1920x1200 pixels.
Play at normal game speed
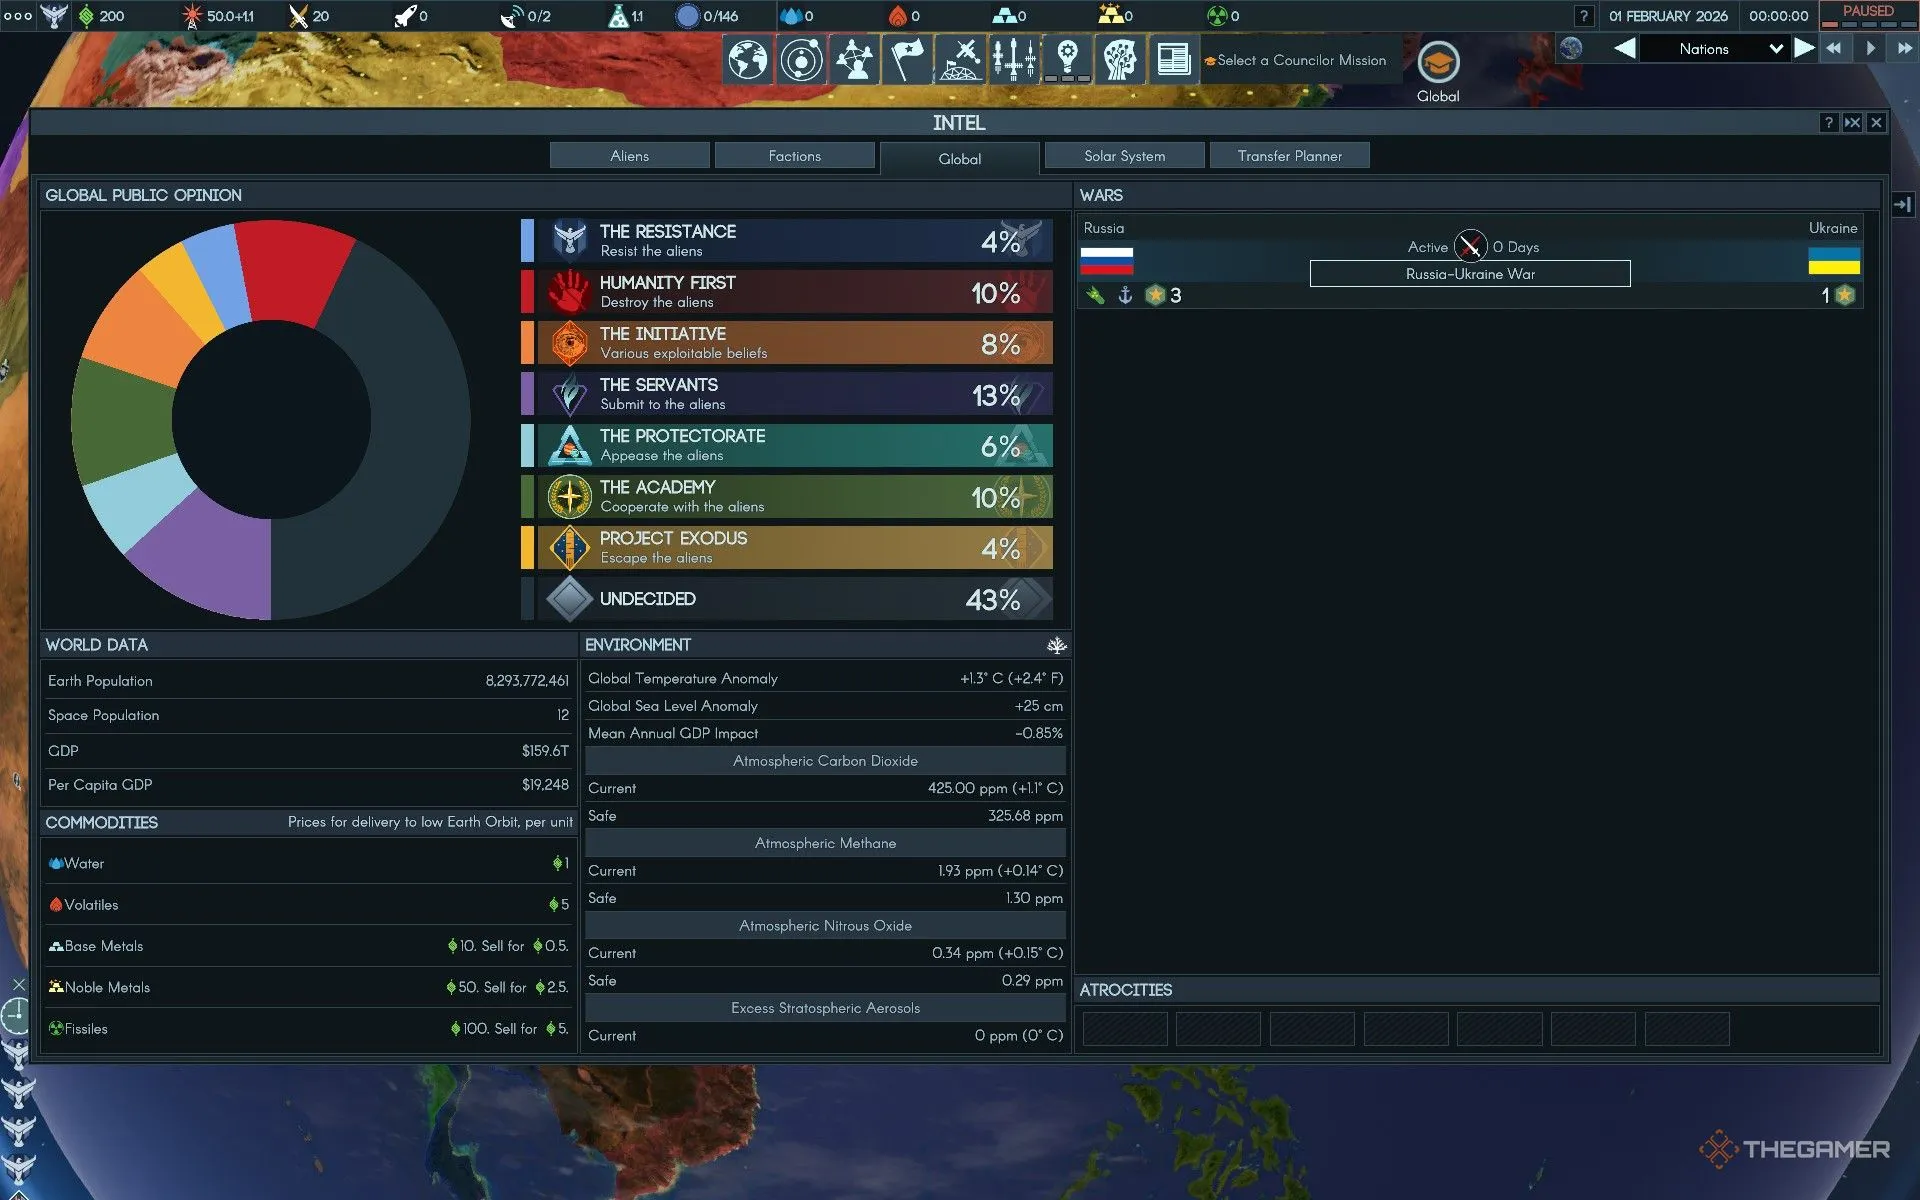(x=1870, y=48)
